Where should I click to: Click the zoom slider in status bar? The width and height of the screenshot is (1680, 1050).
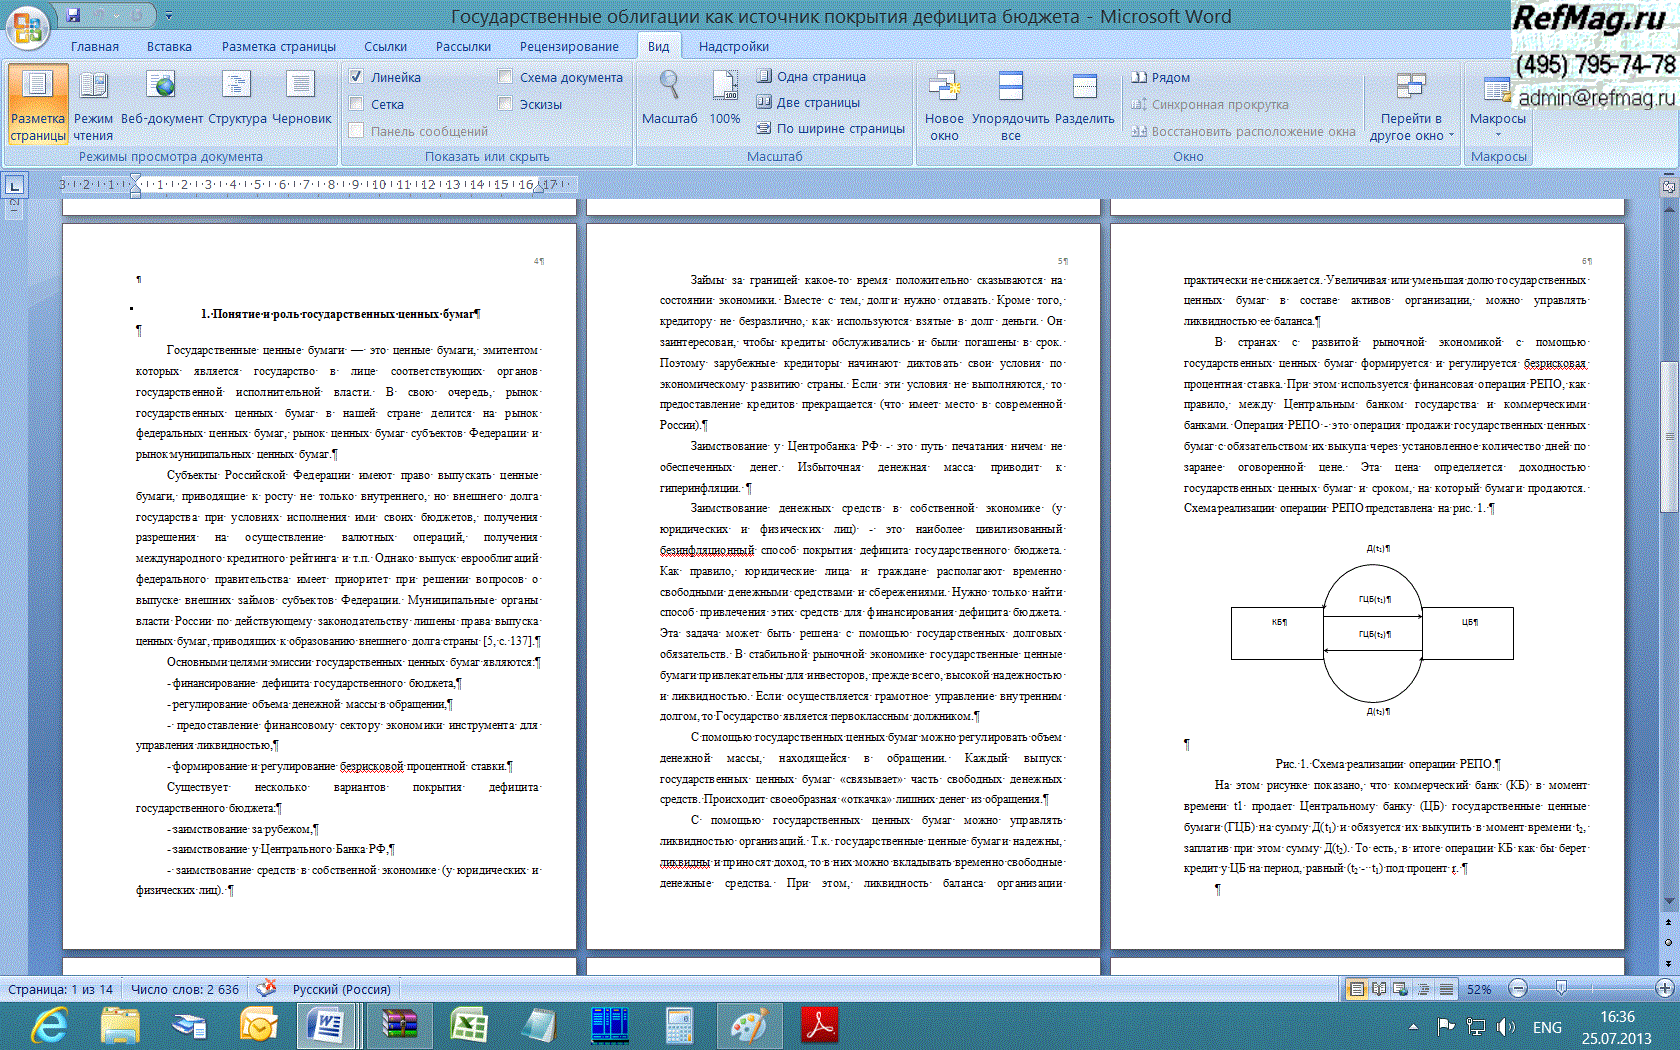tap(1561, 988)
